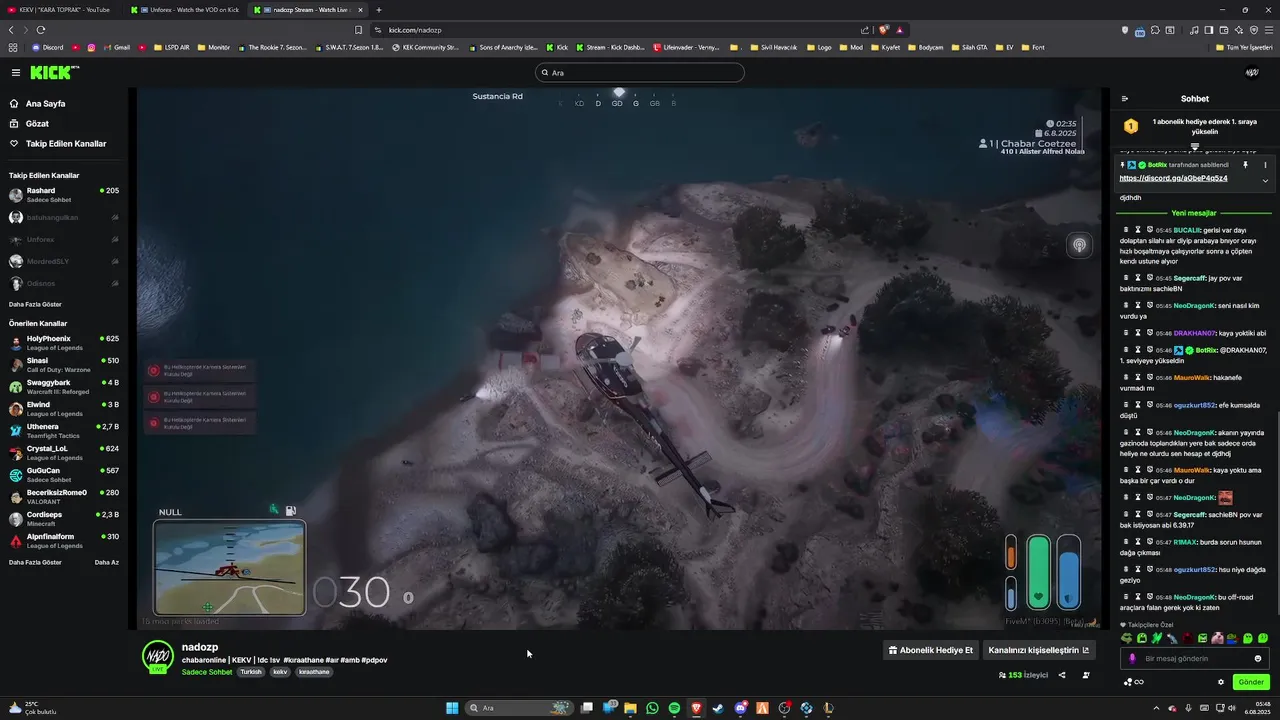Image resolution: width=1280 pixels, height=720 pixels.
Task: Bookmark this page icon in address bar
Action: [x=359, y=30]
